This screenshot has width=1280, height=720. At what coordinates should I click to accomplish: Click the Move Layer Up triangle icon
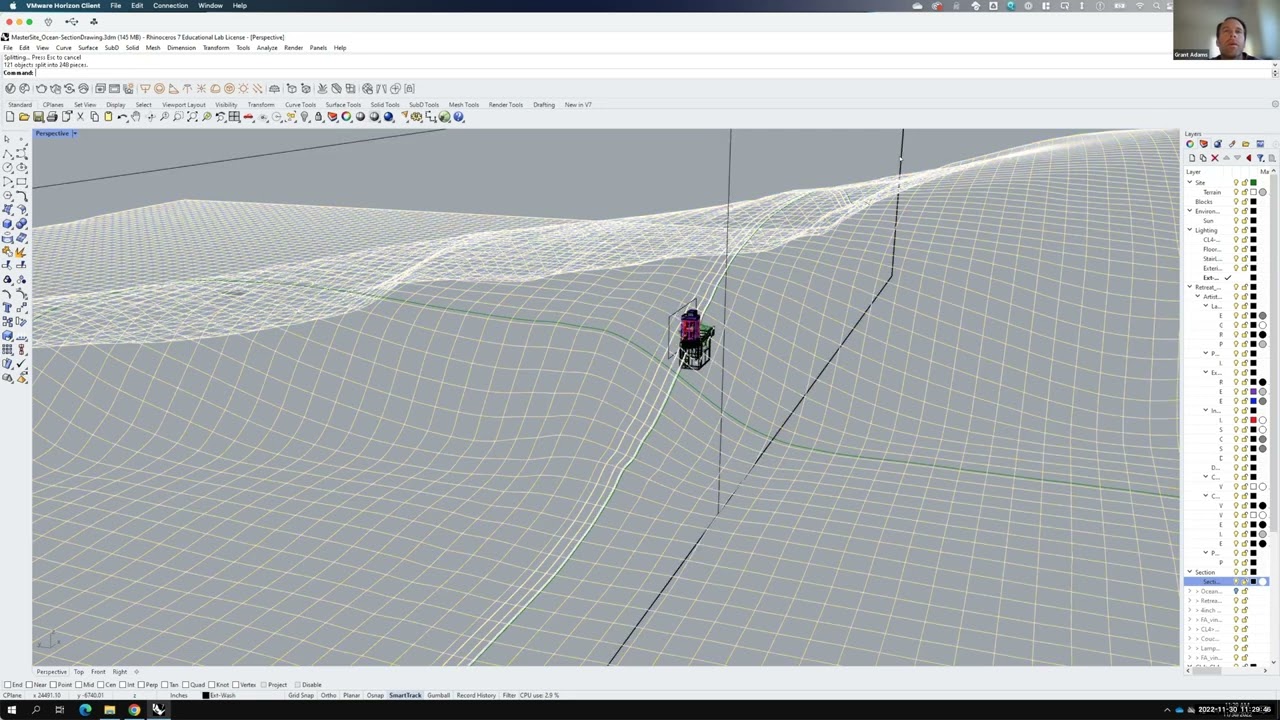click(1226, 158)
